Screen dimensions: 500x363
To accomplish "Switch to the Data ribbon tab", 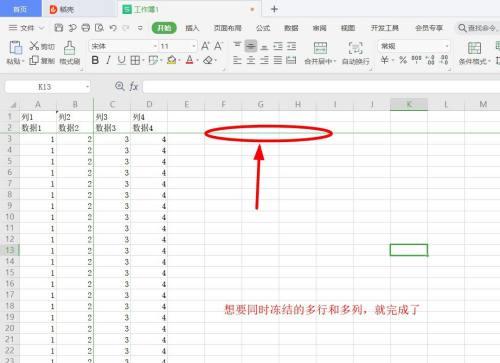I will 291,28.
